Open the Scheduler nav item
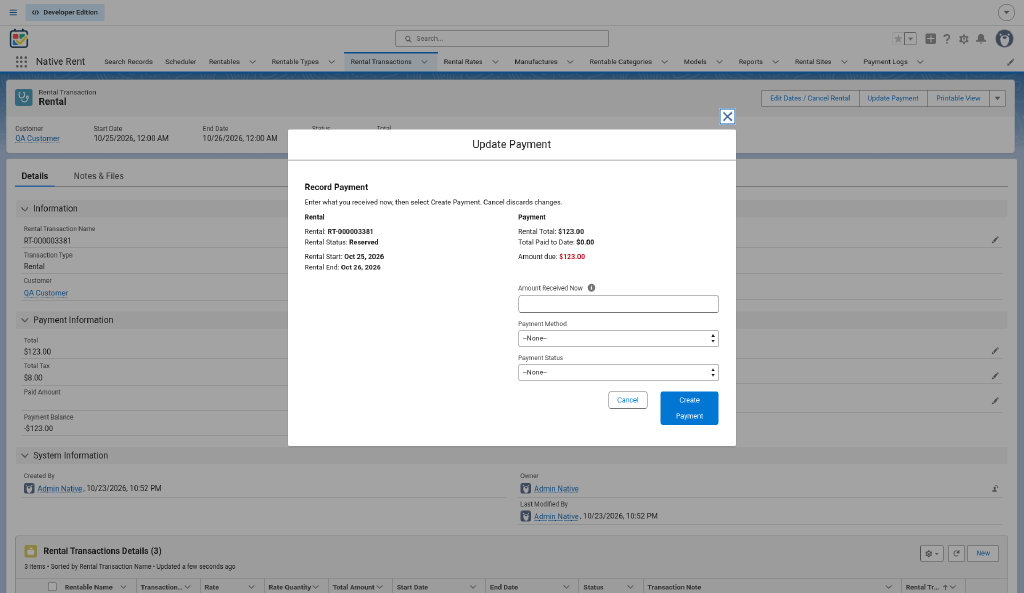The height and width of the screenshot is (593, 1024). pyautogui.click(x=180, y=62)
